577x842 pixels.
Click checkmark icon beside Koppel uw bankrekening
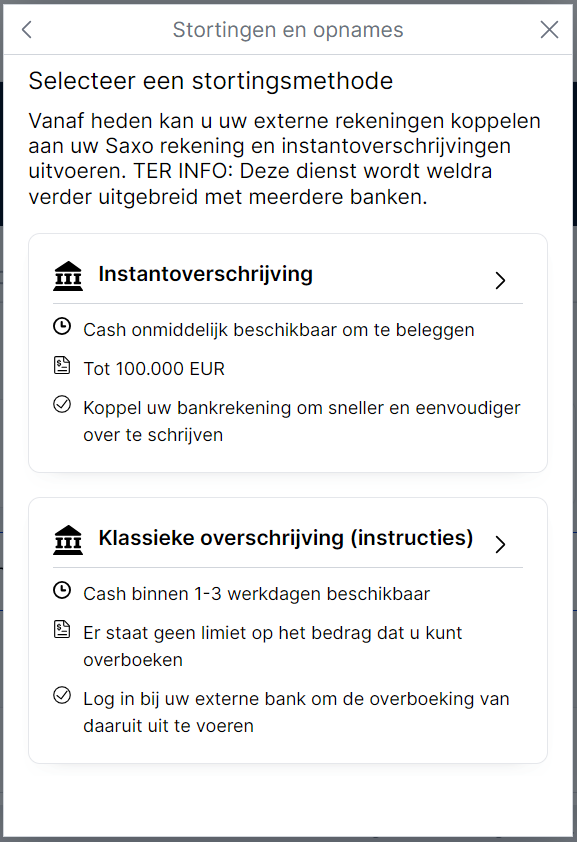pos(62,404)
